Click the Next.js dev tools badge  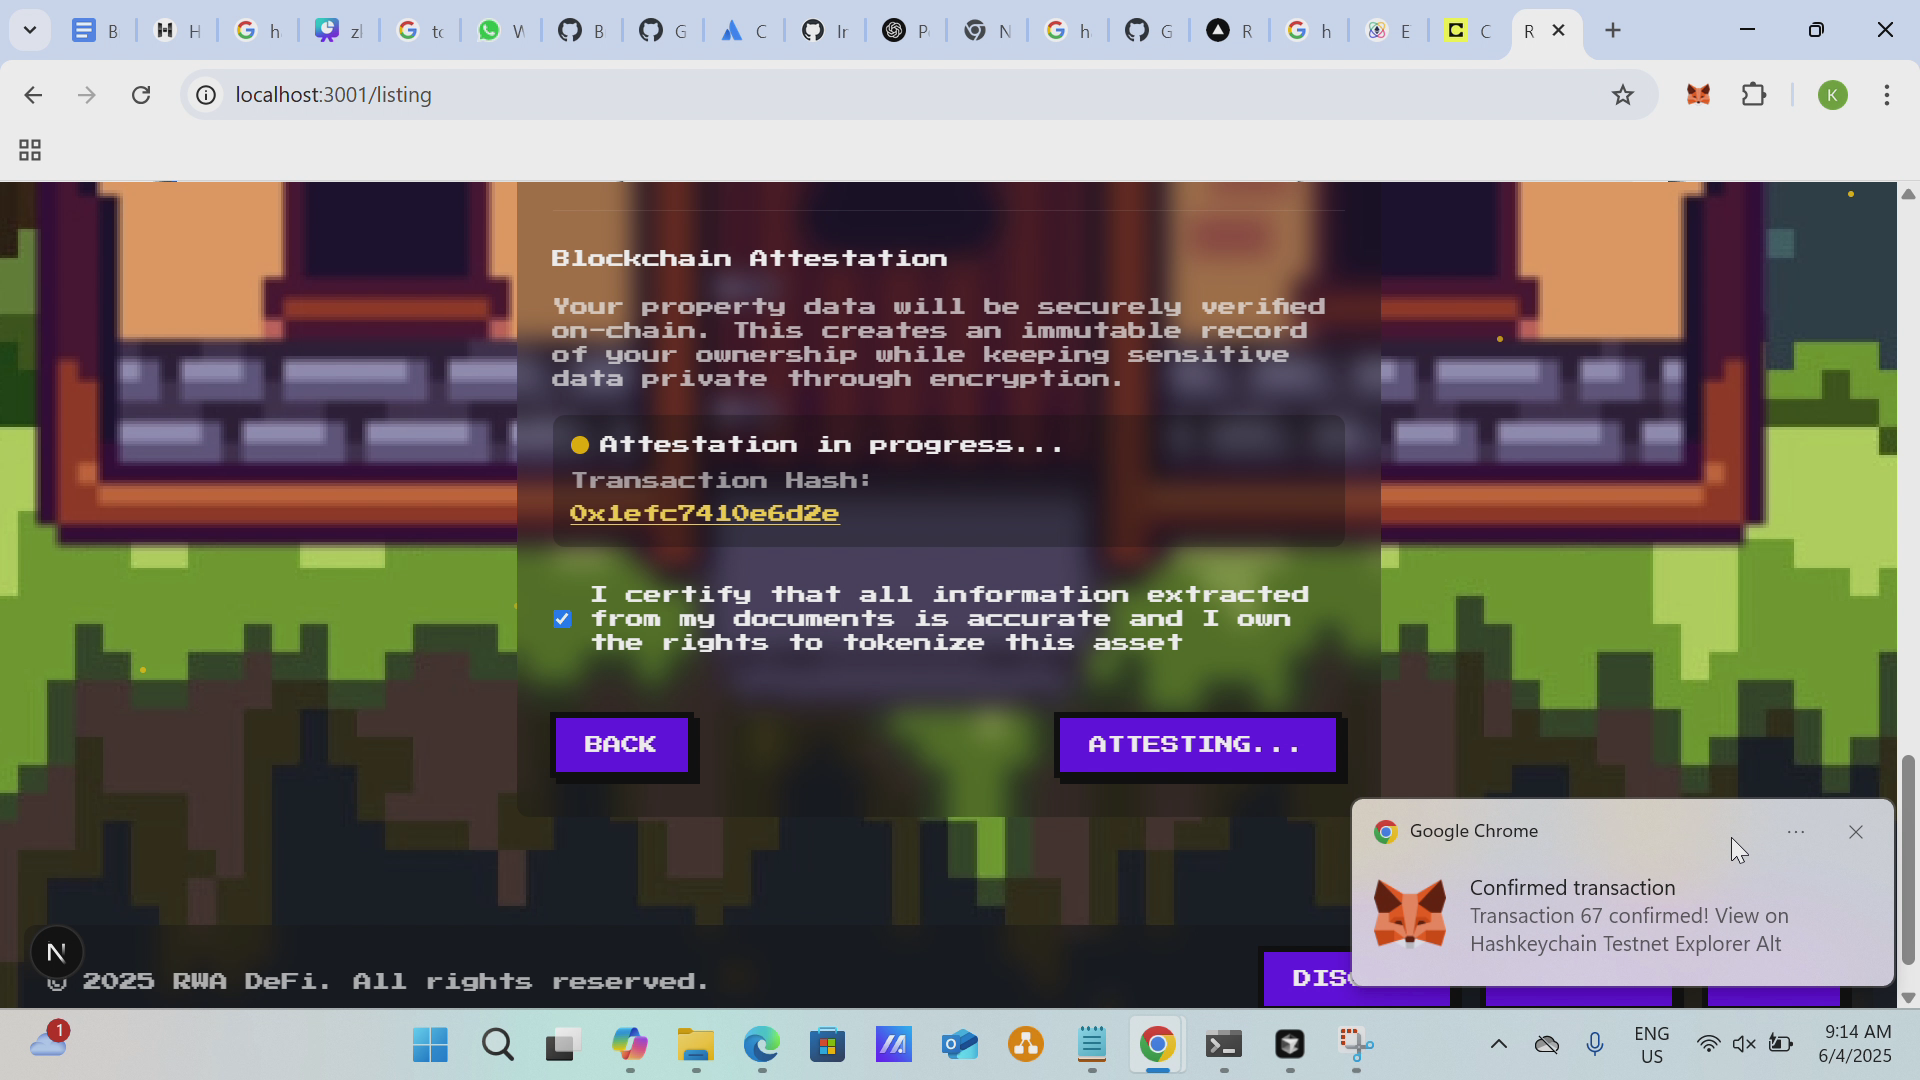[x=56, y=952]
